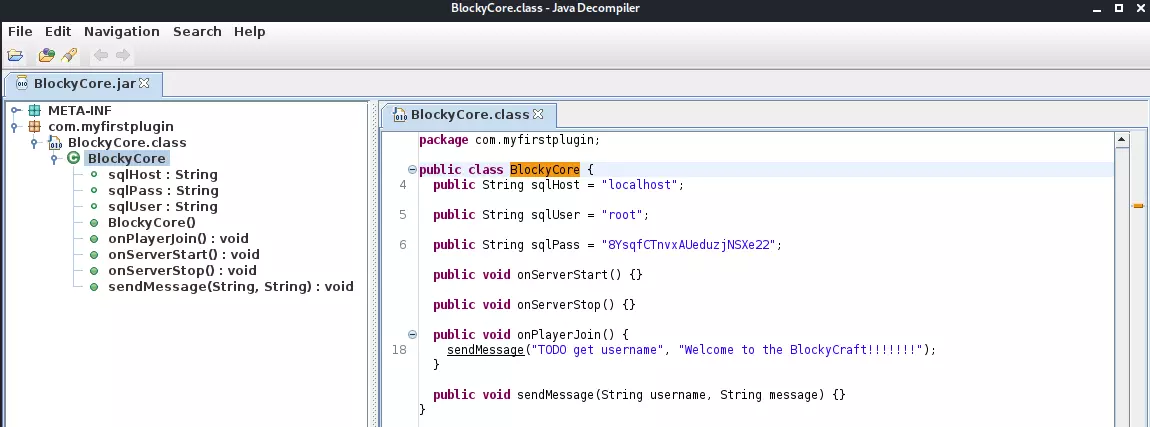1150x427 pixels.
Task: Collapse the BlockyCore.class tree node
Action: click(x=34, y=143)
